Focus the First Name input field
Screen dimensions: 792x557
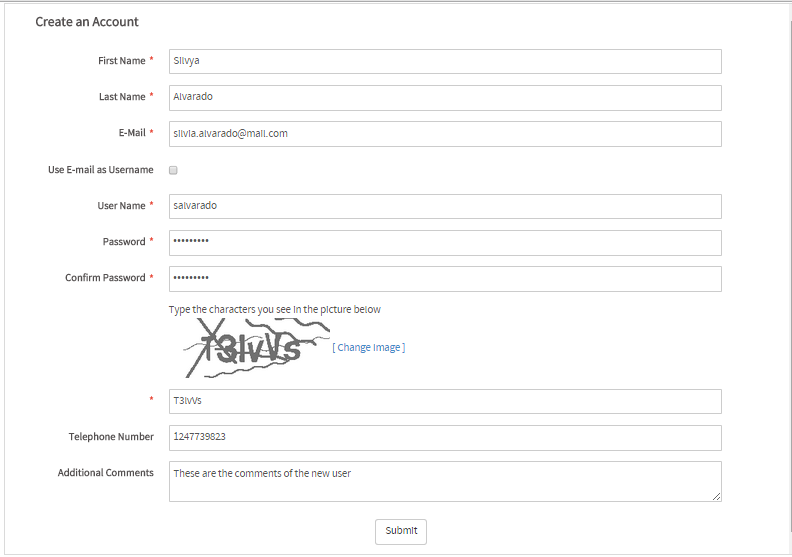(x=445, y=61)
